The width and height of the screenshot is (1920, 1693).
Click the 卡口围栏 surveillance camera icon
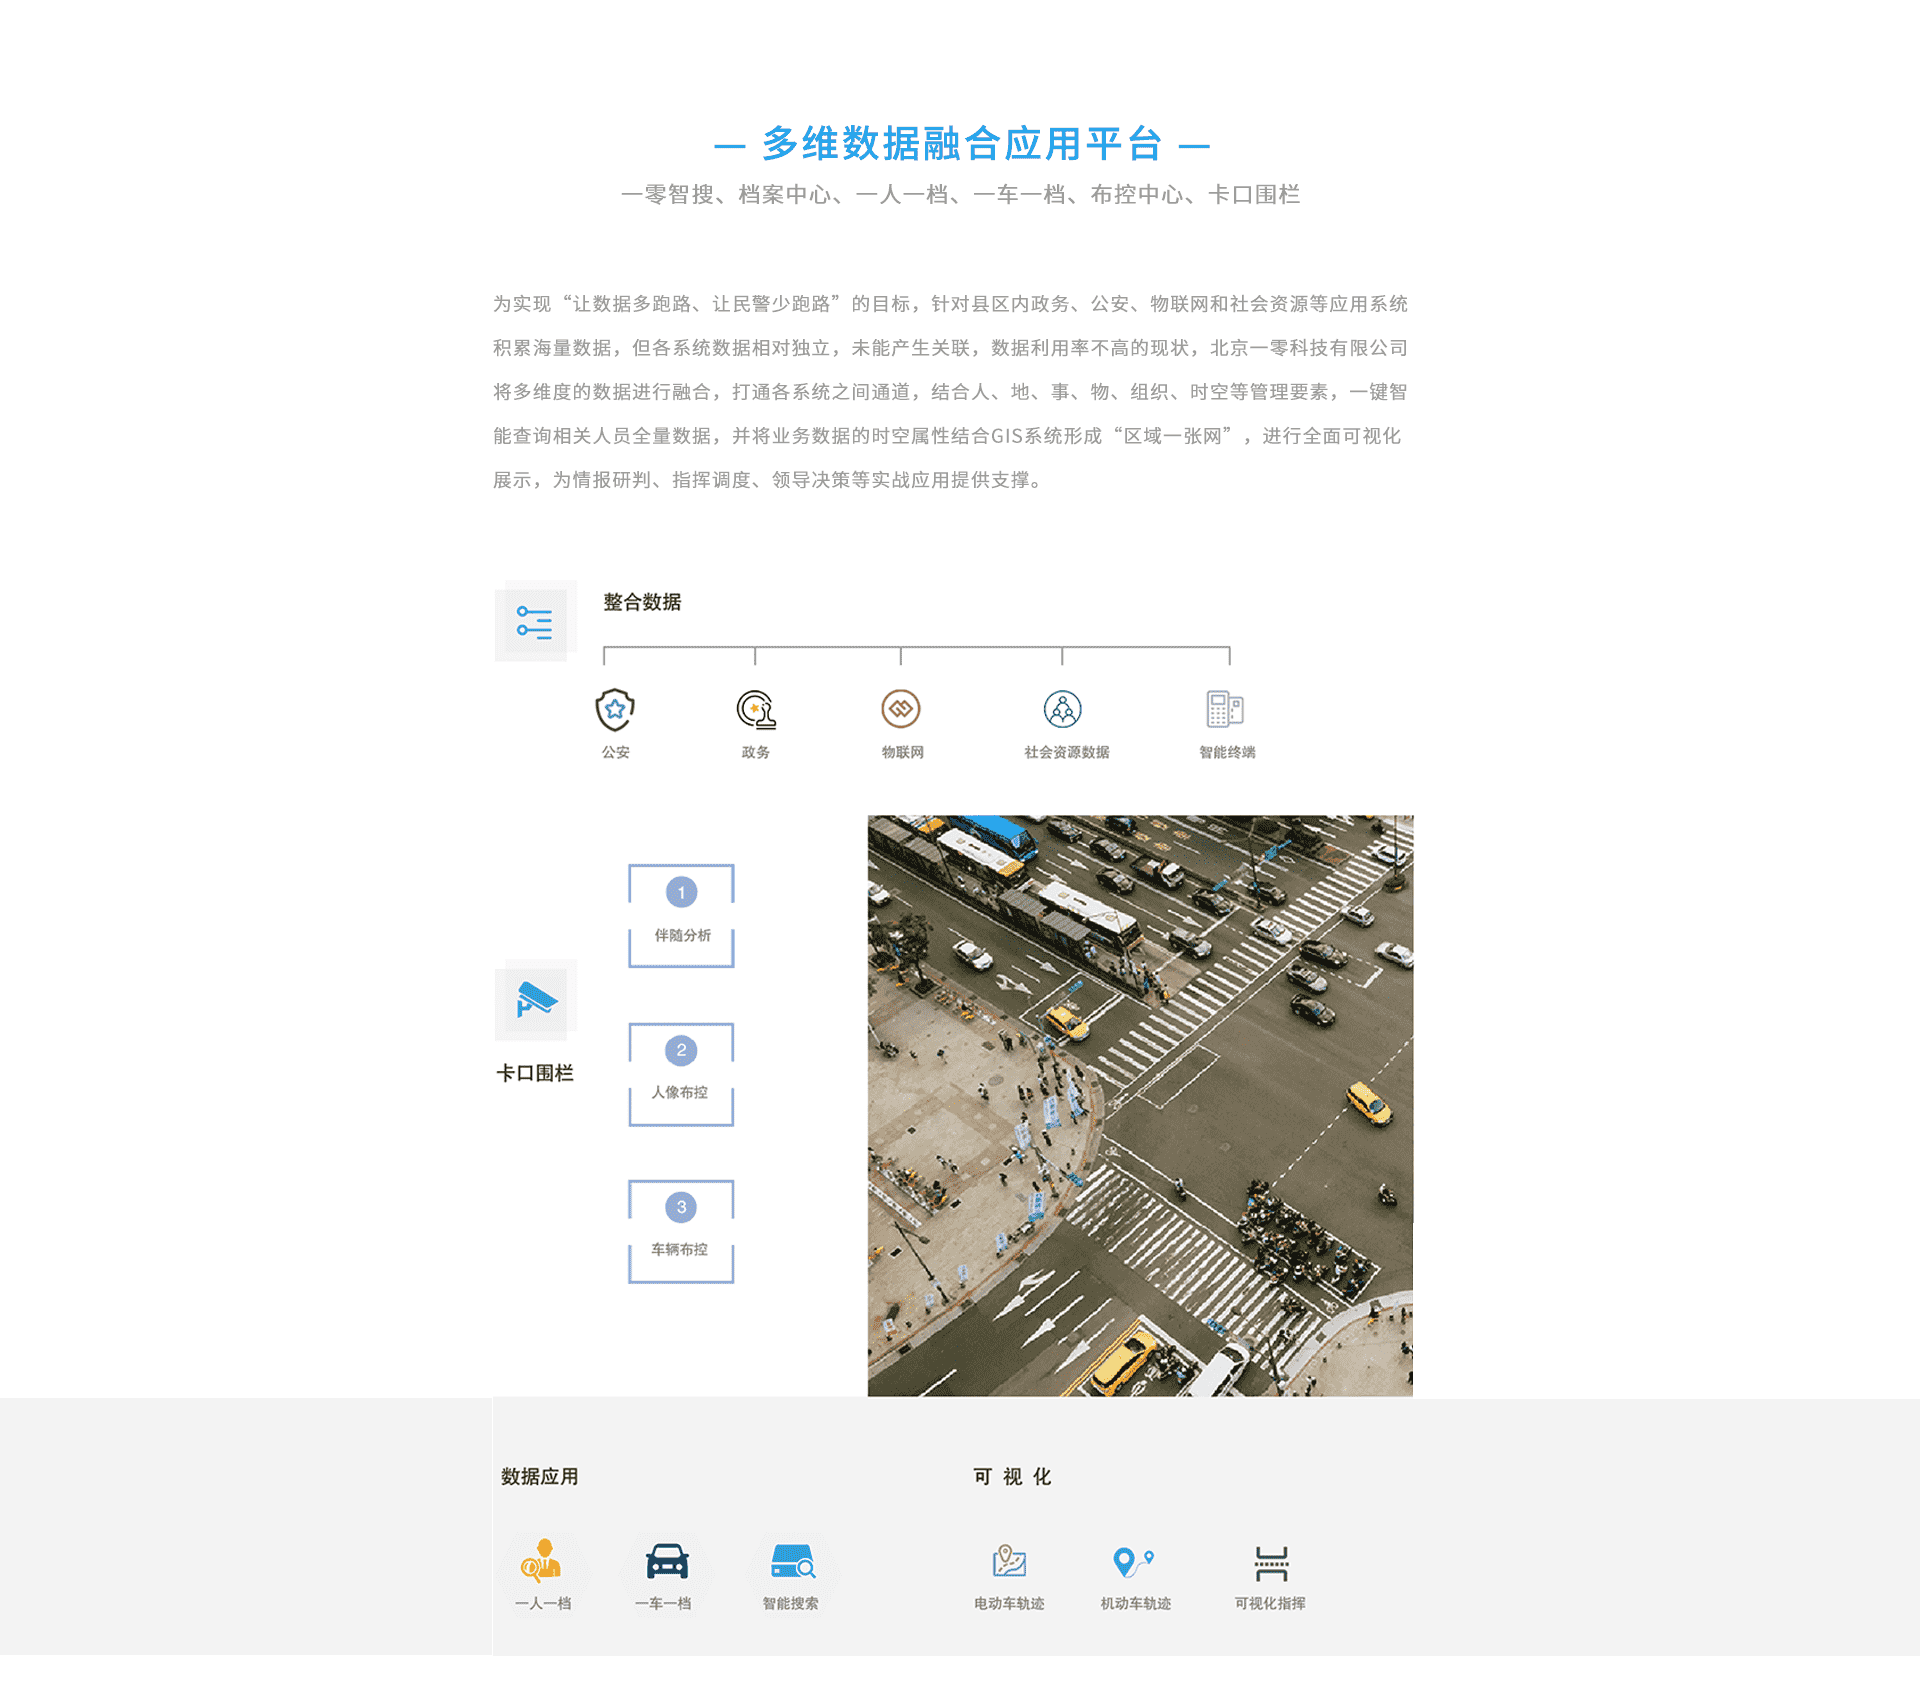click(x=536, y=1000)
